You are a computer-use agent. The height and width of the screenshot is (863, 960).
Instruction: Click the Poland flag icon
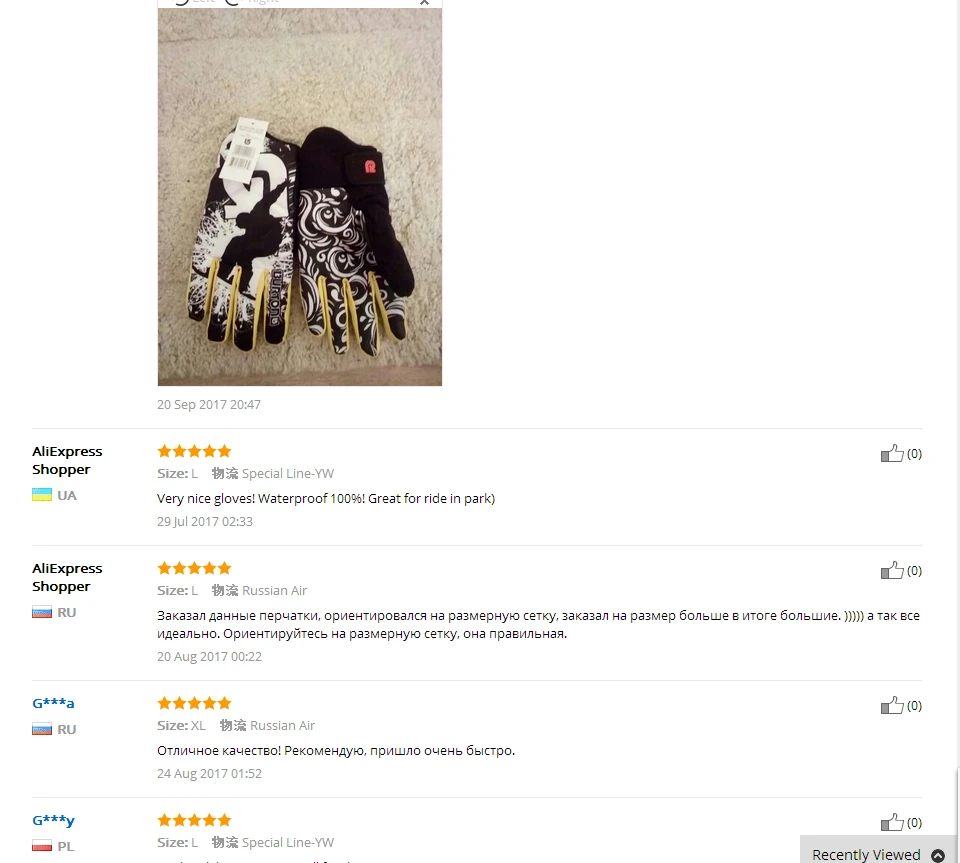click(42, 846)
